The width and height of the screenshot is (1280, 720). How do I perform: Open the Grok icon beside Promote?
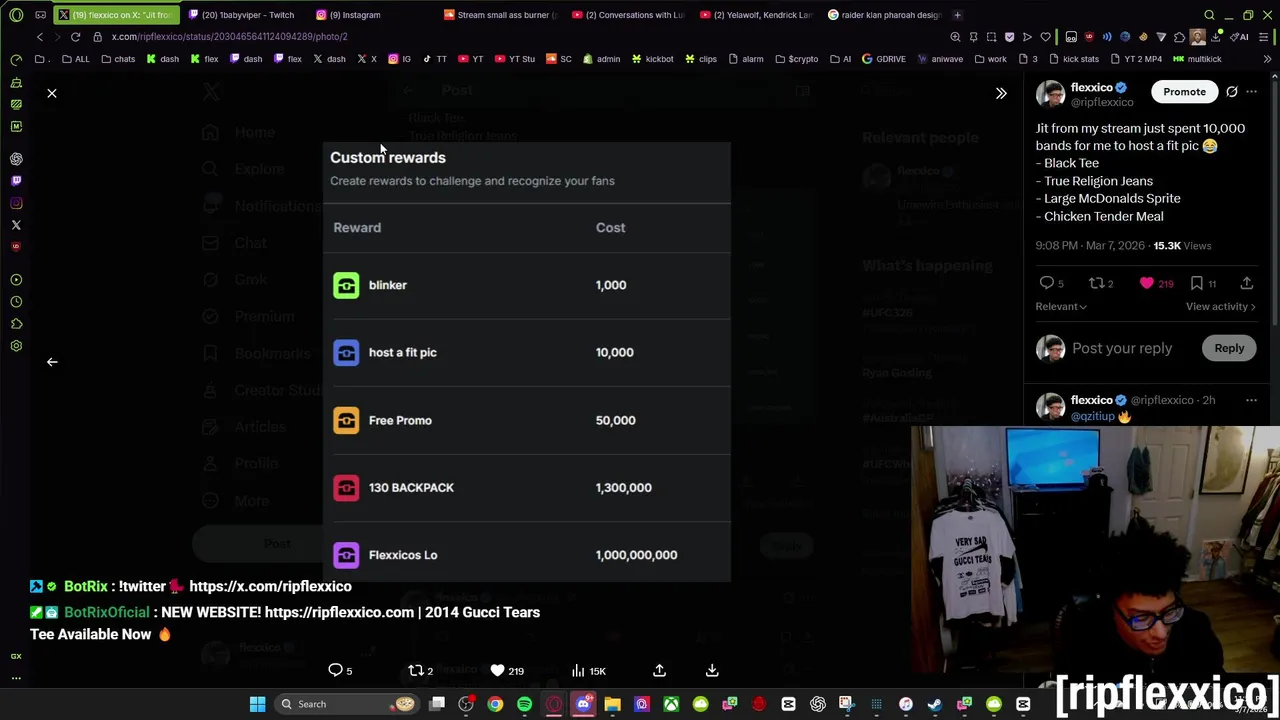pos(1232,92)
